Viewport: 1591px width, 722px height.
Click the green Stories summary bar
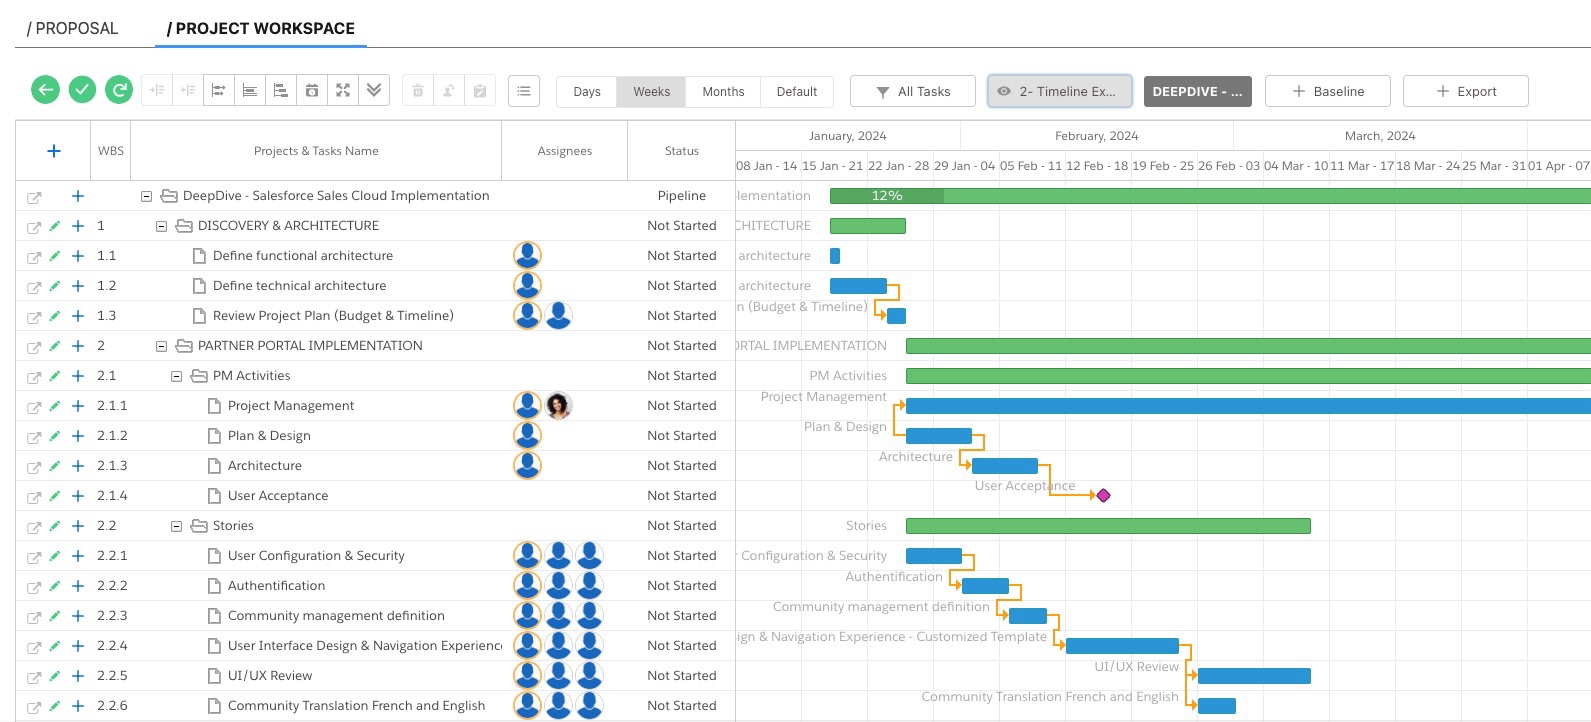pyautogui.click(x=1108, y=526)
